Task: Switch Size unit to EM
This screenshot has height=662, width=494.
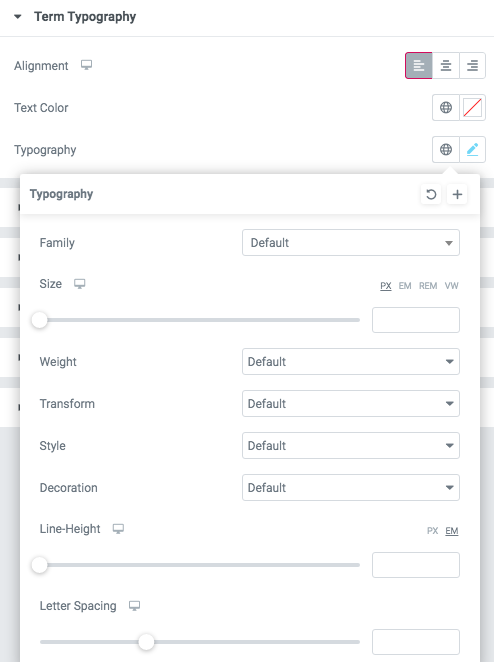Action: (405, 286)
